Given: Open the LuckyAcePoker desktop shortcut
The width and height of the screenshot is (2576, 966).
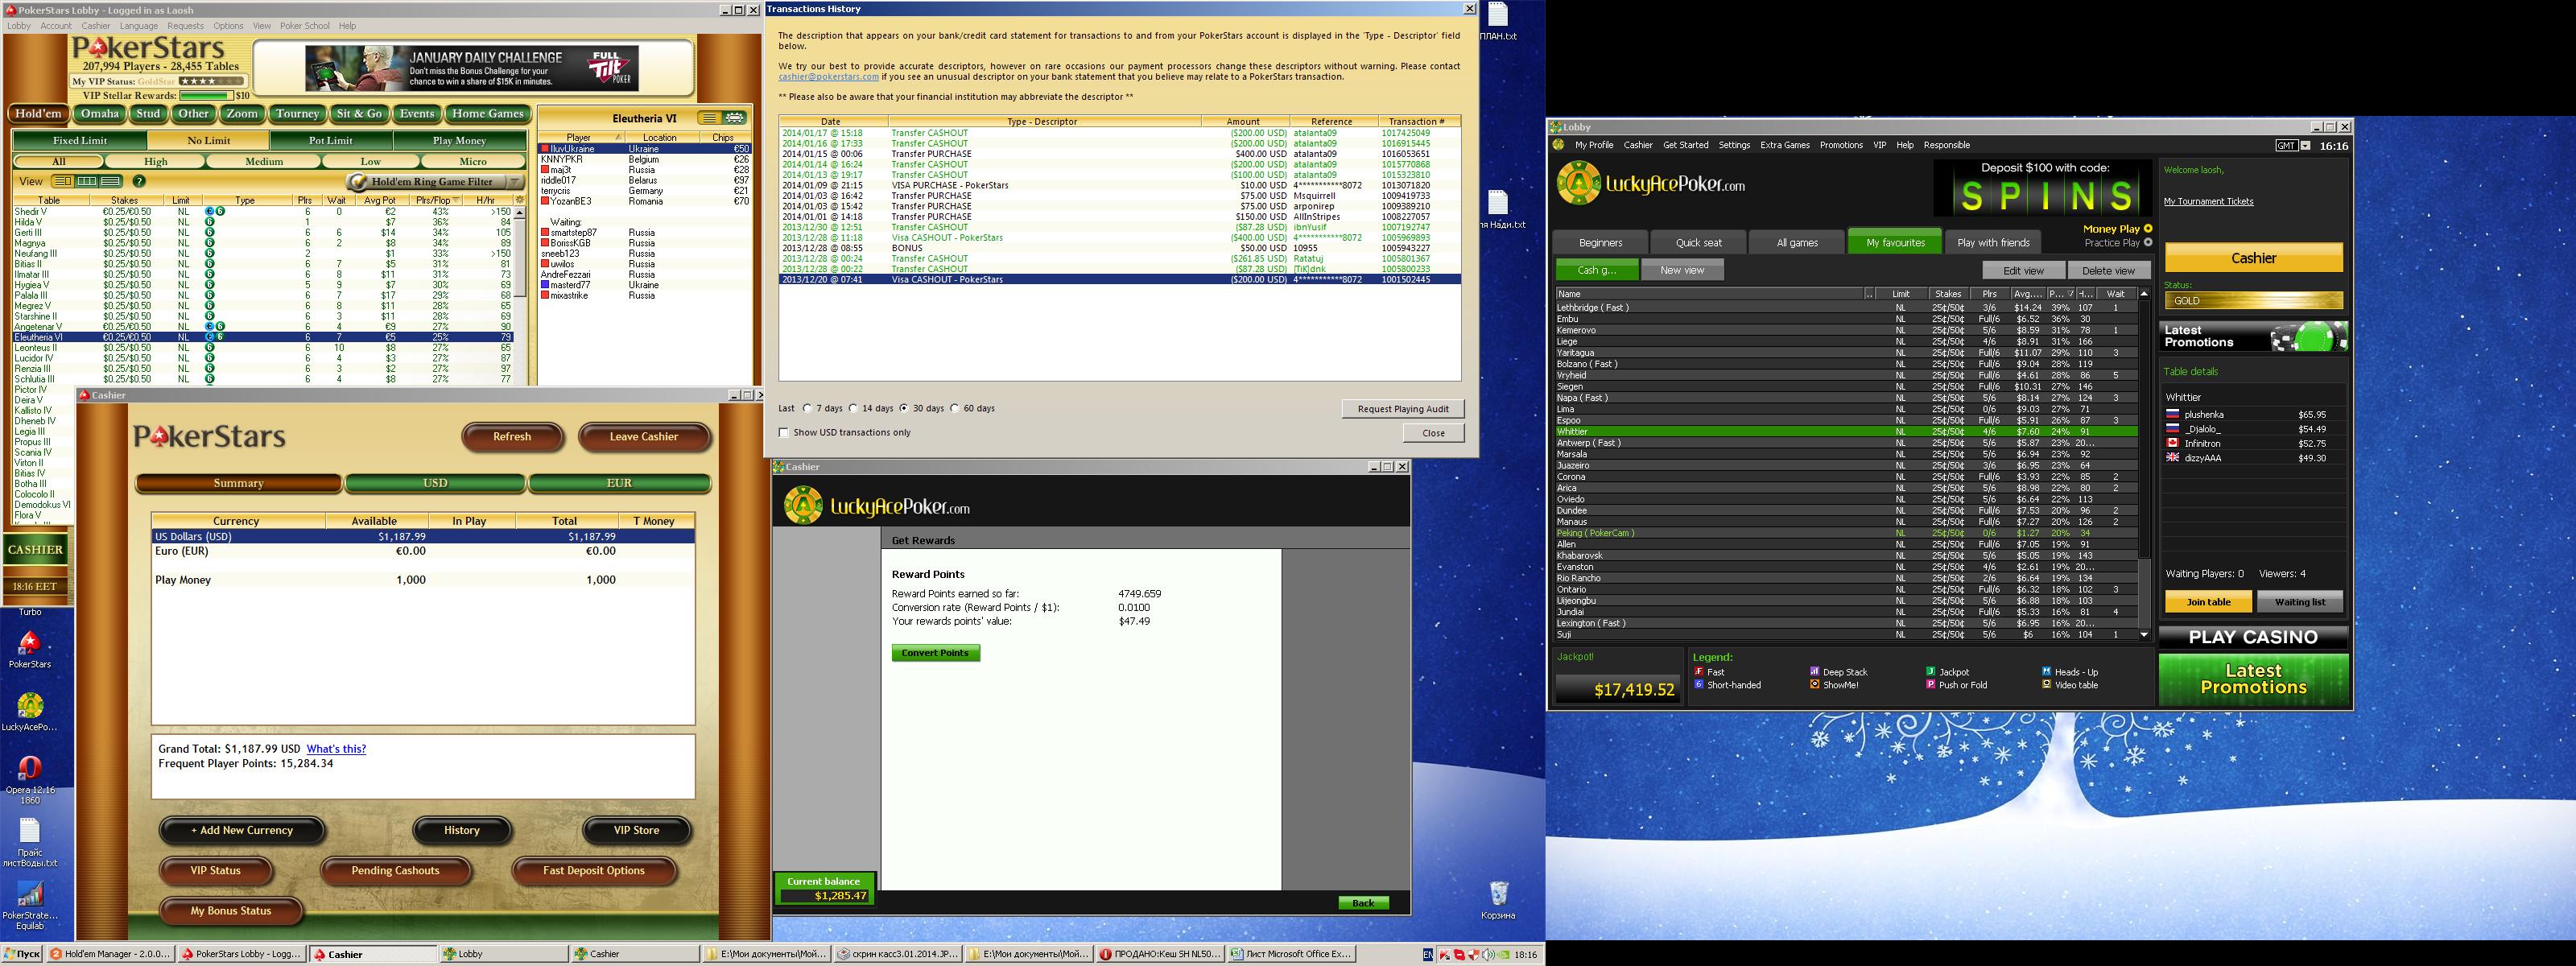Looking at the screenshot, I should tap(30, 706).
